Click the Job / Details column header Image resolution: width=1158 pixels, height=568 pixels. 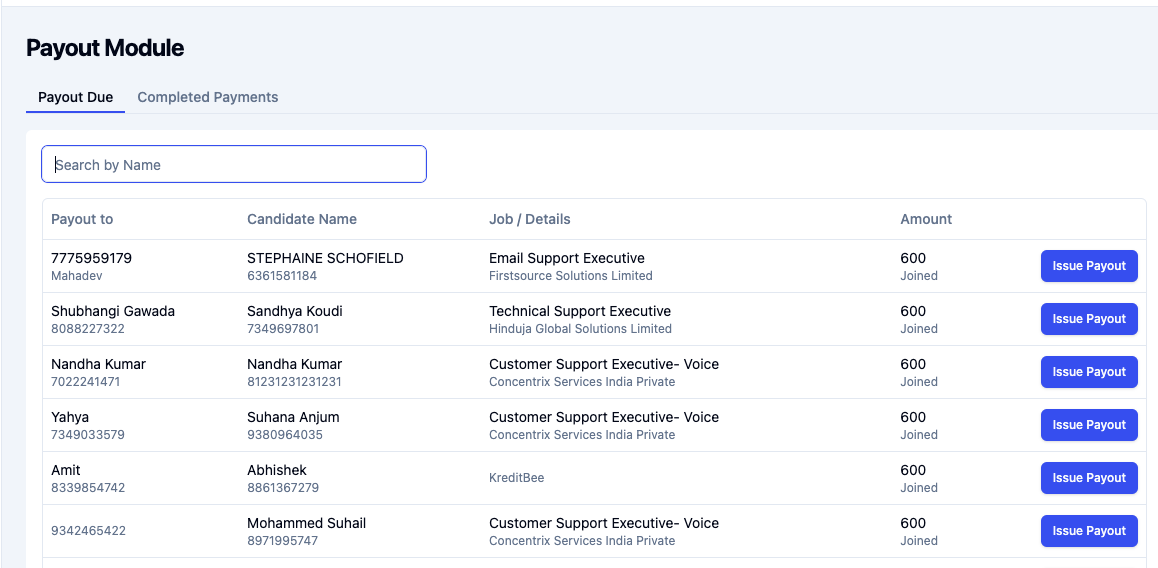tap(529, 219)
